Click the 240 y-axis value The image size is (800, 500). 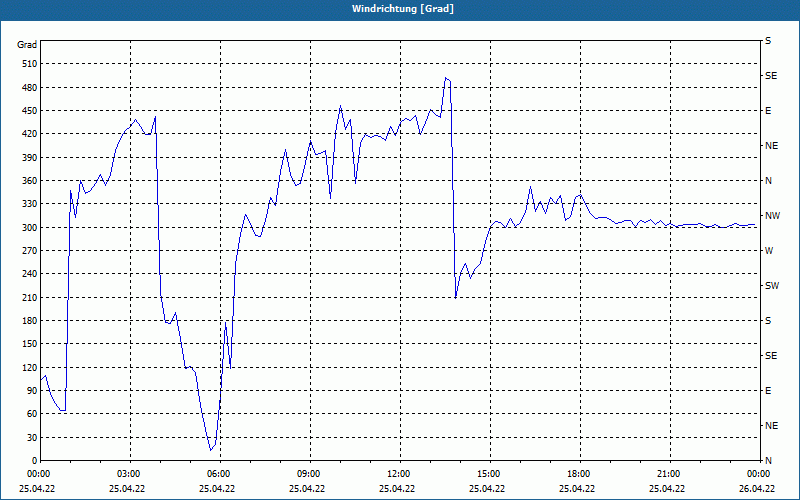(x=30, y=274)
